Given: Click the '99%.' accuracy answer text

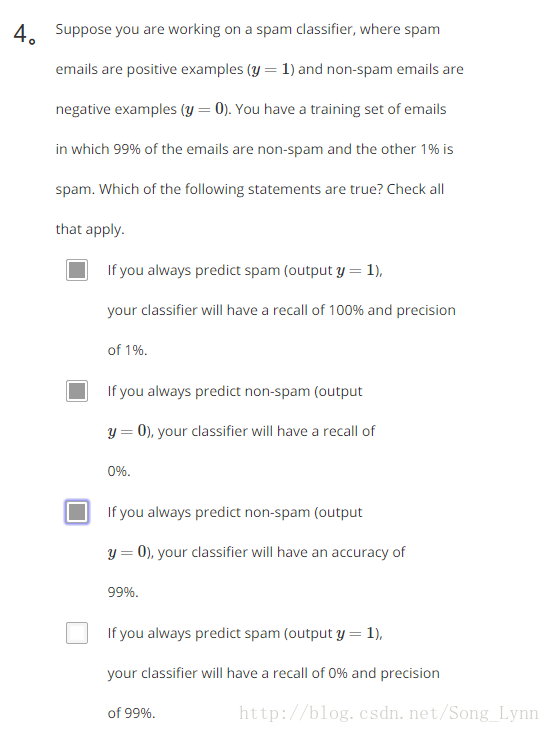Looking at the screenshot, I should point(123,592).
